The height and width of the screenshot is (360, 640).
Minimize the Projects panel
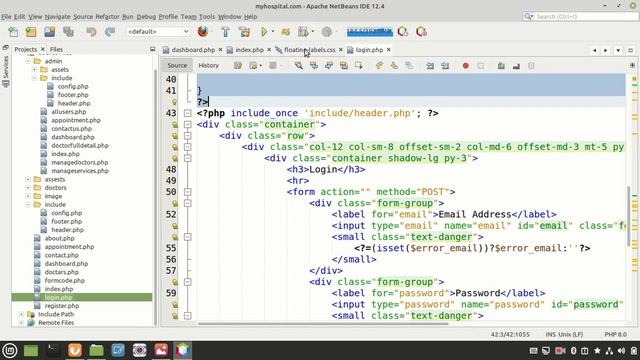click(x=153, y=49)
